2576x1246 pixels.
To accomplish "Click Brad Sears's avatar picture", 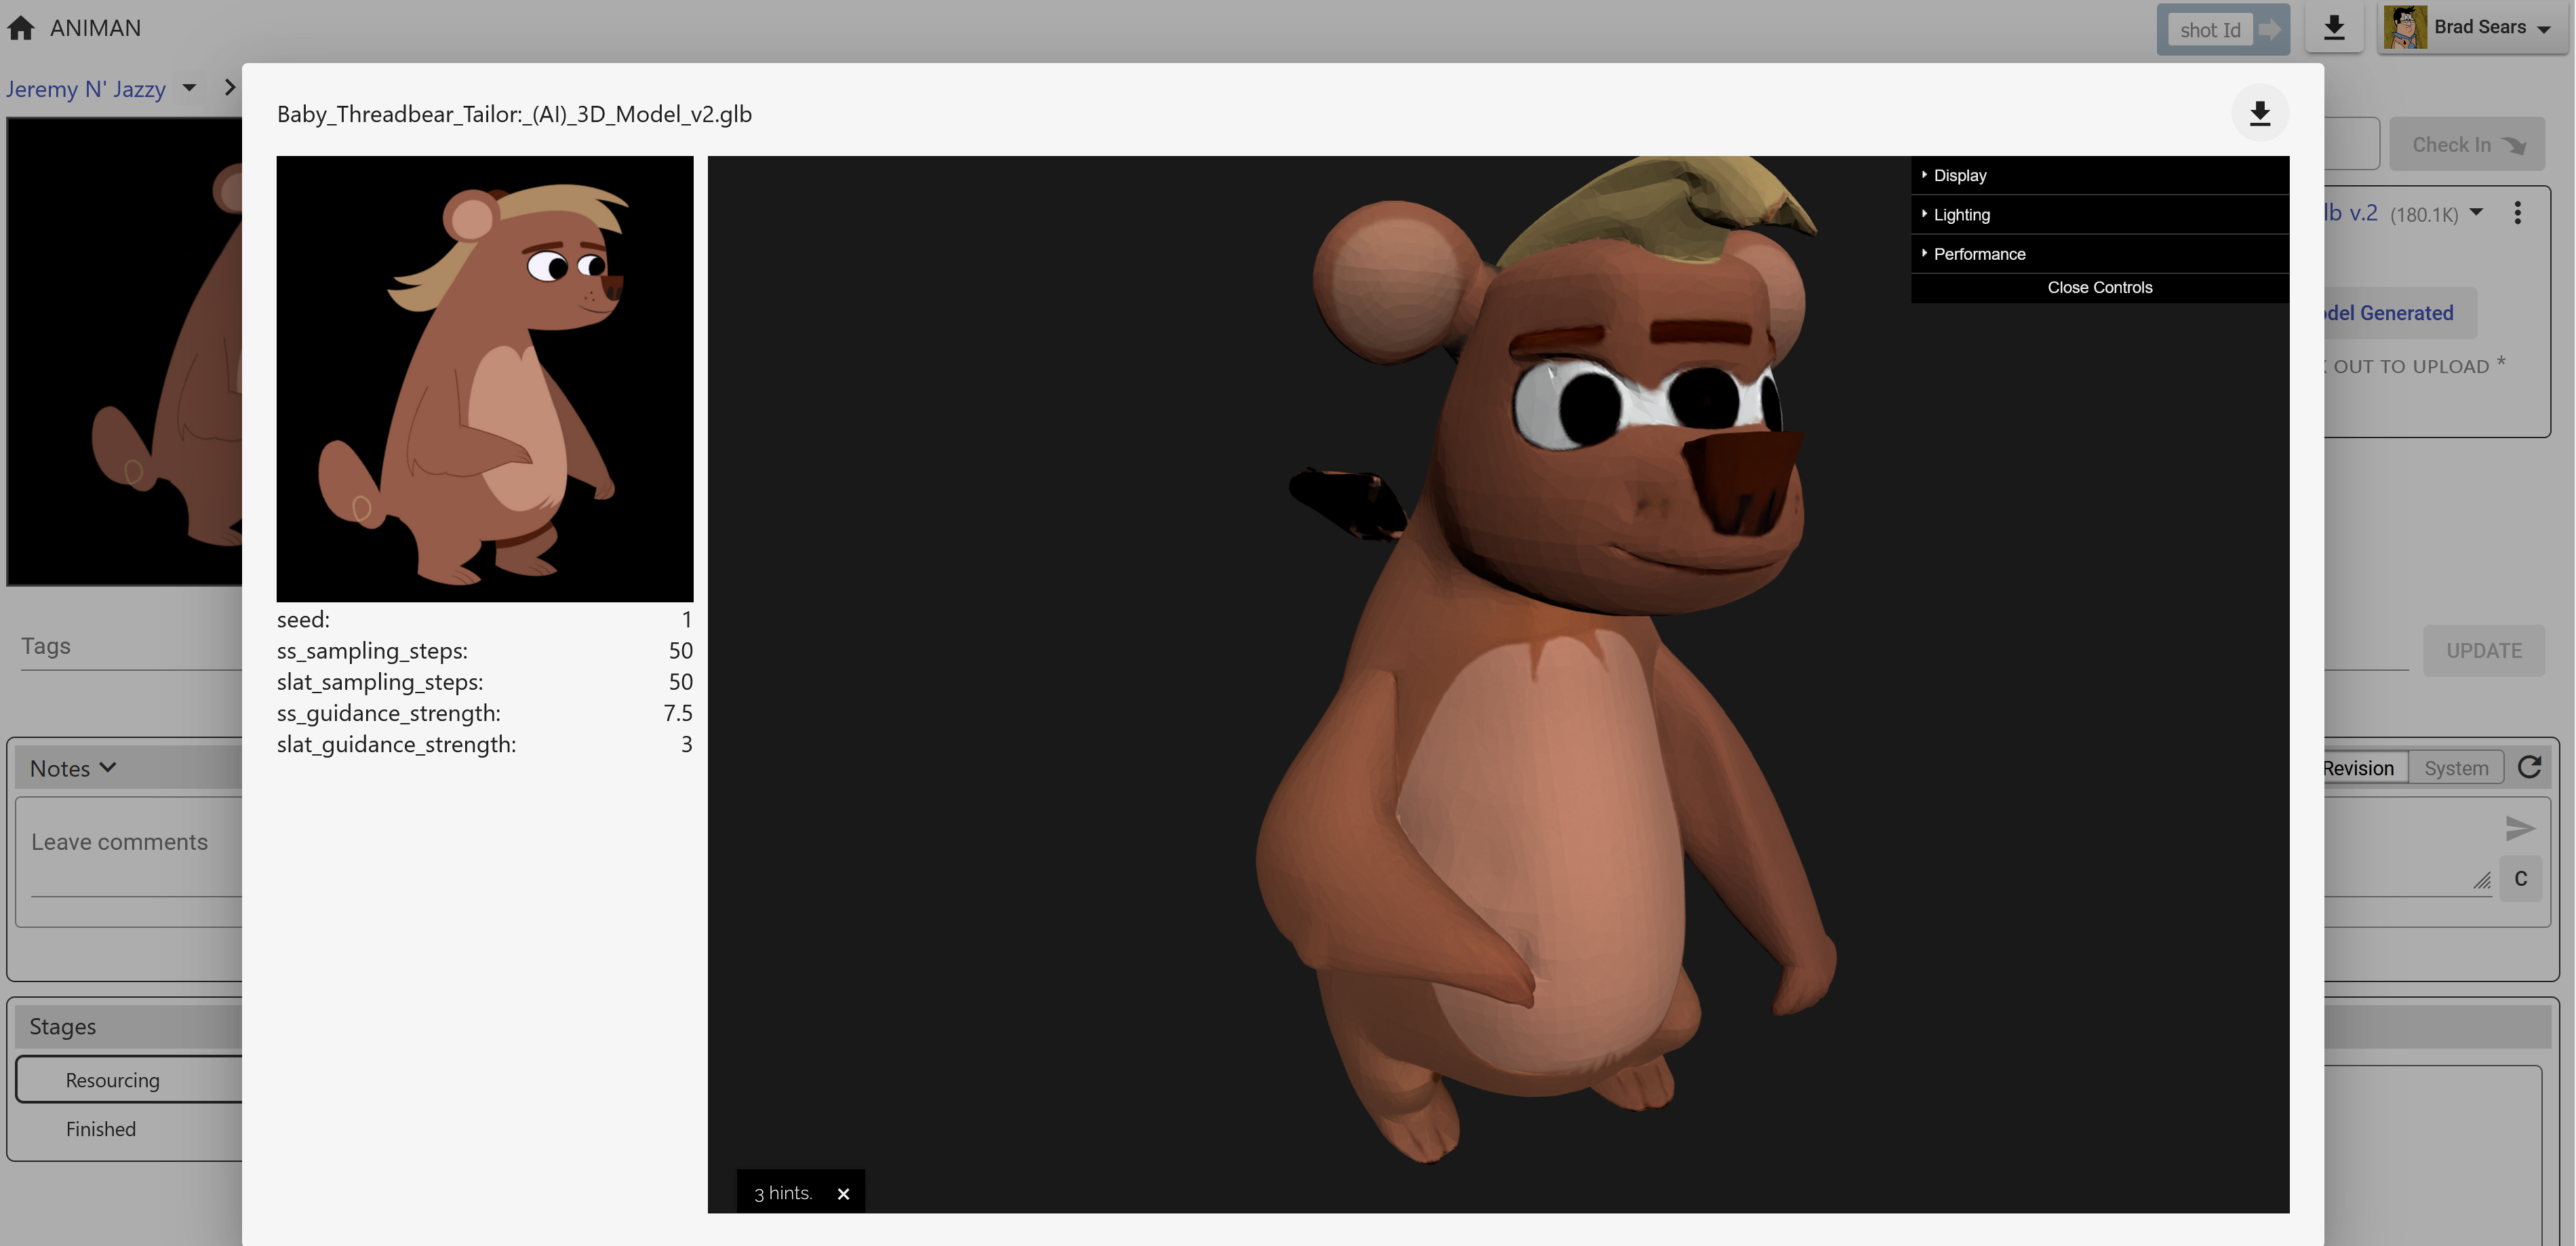I will click(2404, 28).
